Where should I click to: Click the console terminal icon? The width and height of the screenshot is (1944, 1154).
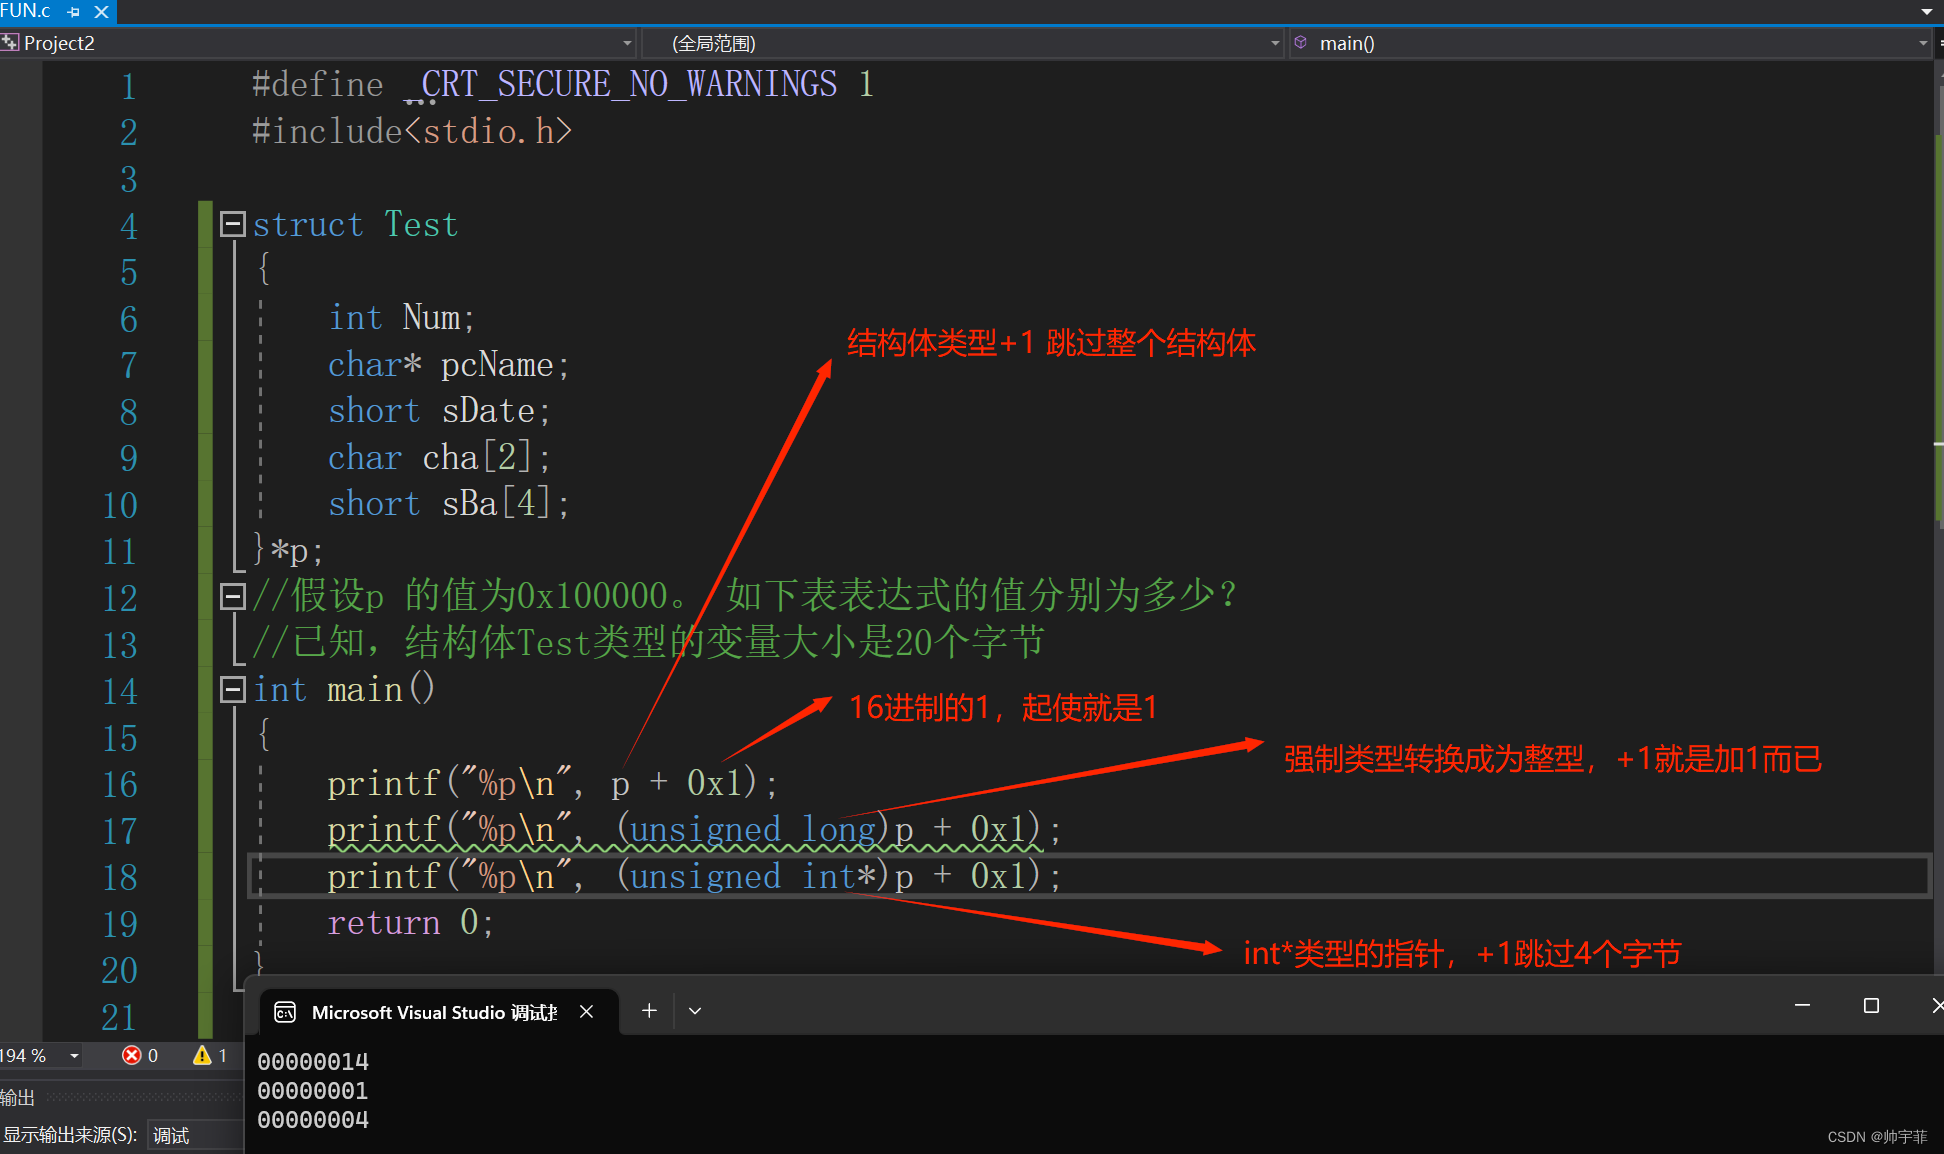(x=285, y=1012)
